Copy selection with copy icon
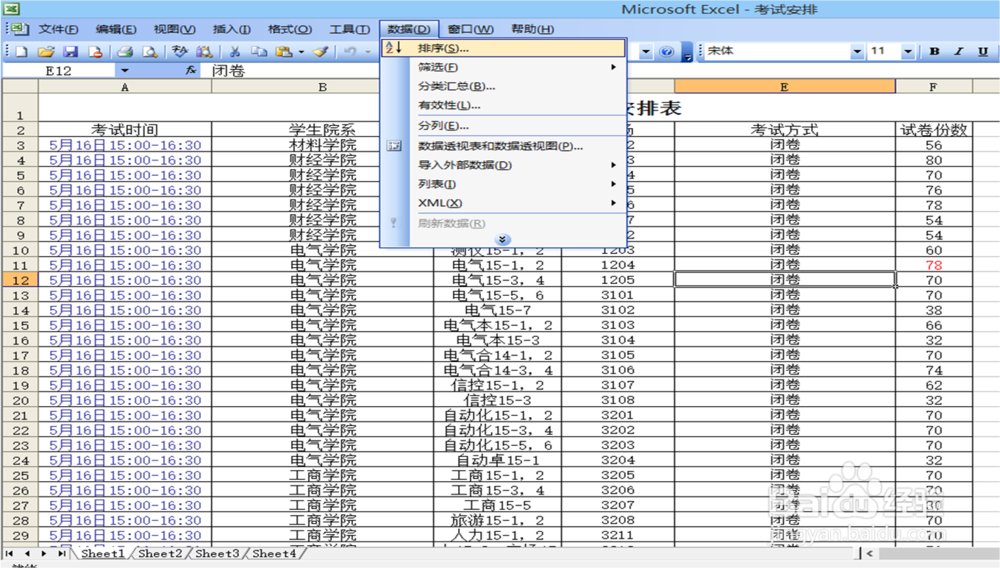 [259, 52]
